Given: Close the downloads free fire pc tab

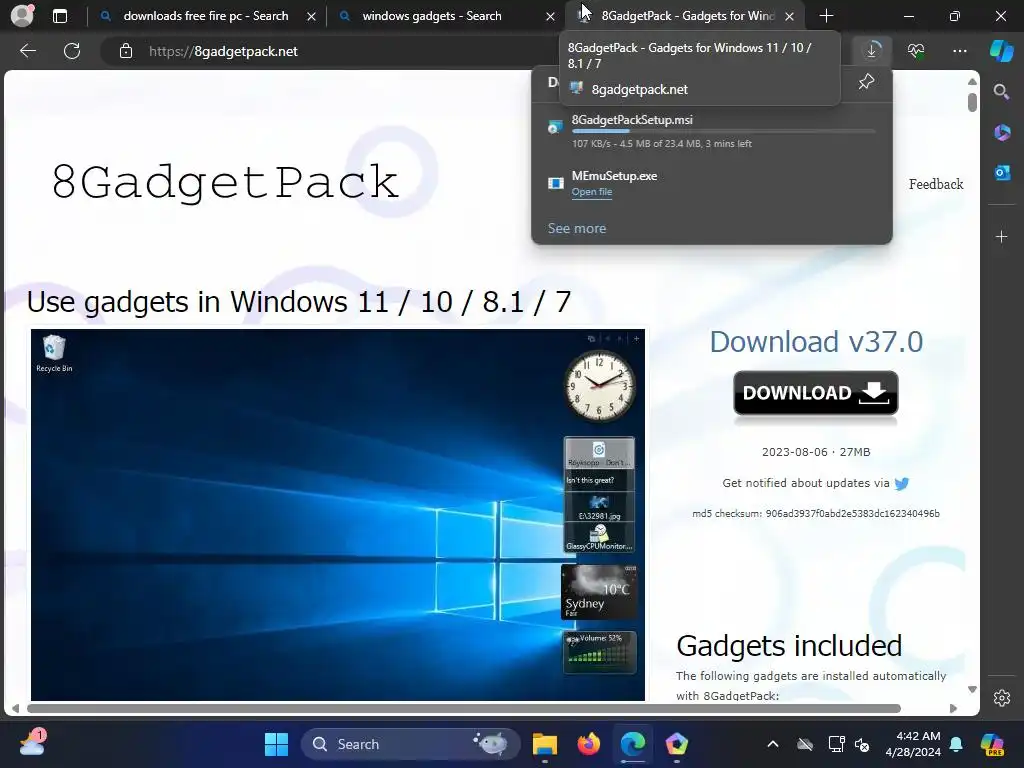Looking at the screenshot, I should click(312, 16).
